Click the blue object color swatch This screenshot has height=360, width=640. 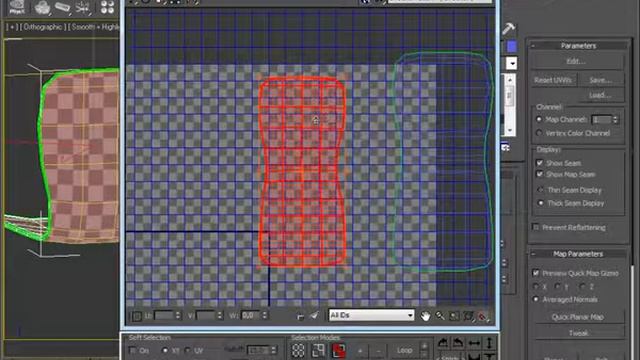[x=511, y=46]
